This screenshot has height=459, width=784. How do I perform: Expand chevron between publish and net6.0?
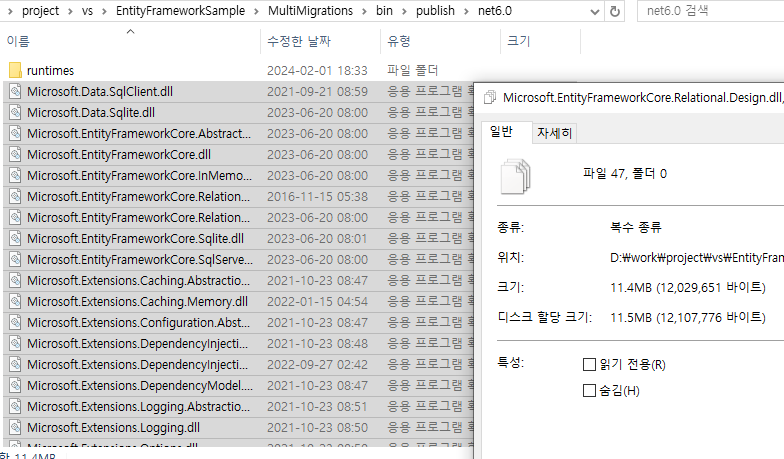466,11
